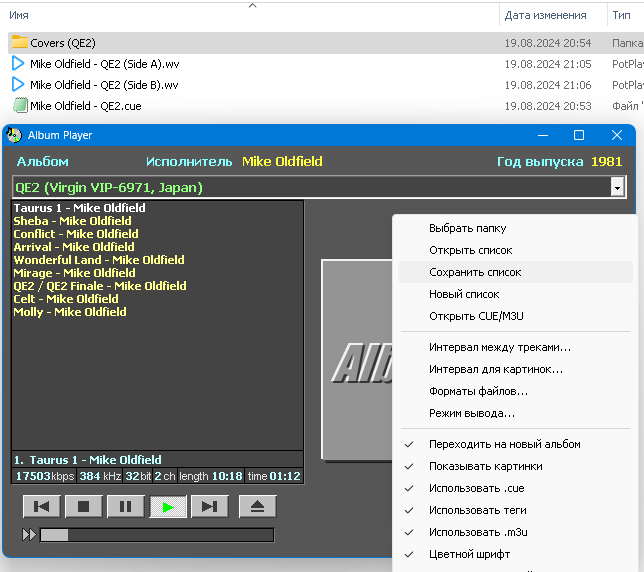The width and height of the screenshot is (644, 572).
Task: Sort files by 'Имя' column header
Action: point(19,15)
